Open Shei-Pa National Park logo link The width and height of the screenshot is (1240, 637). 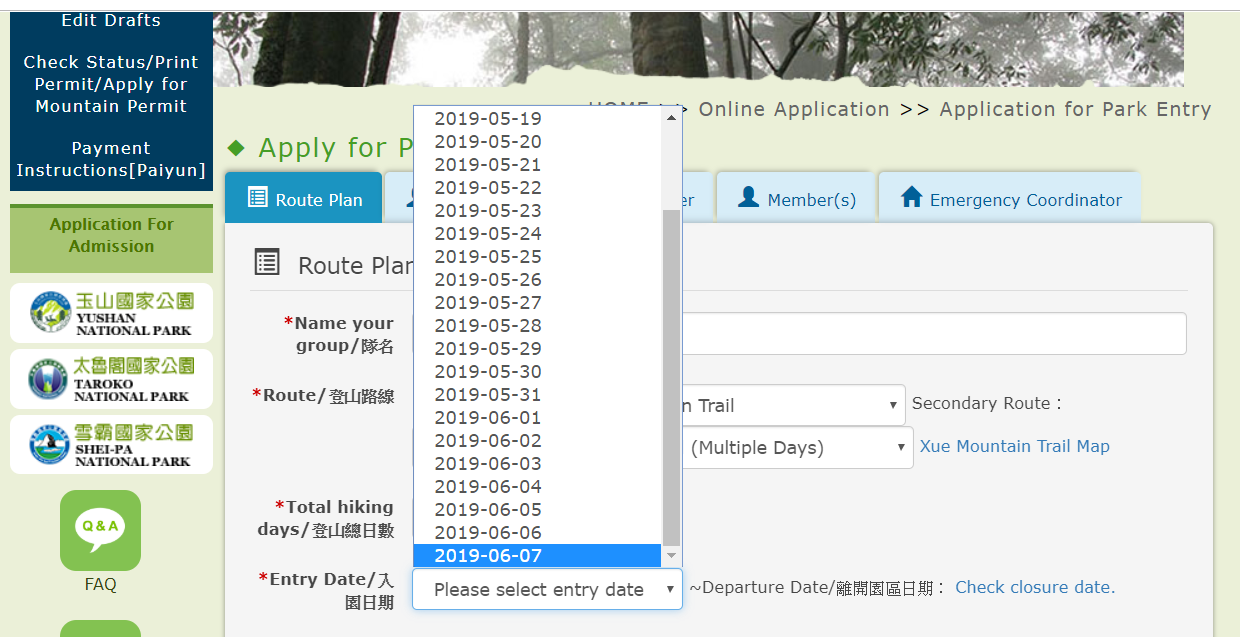click(x=111, y=445)
